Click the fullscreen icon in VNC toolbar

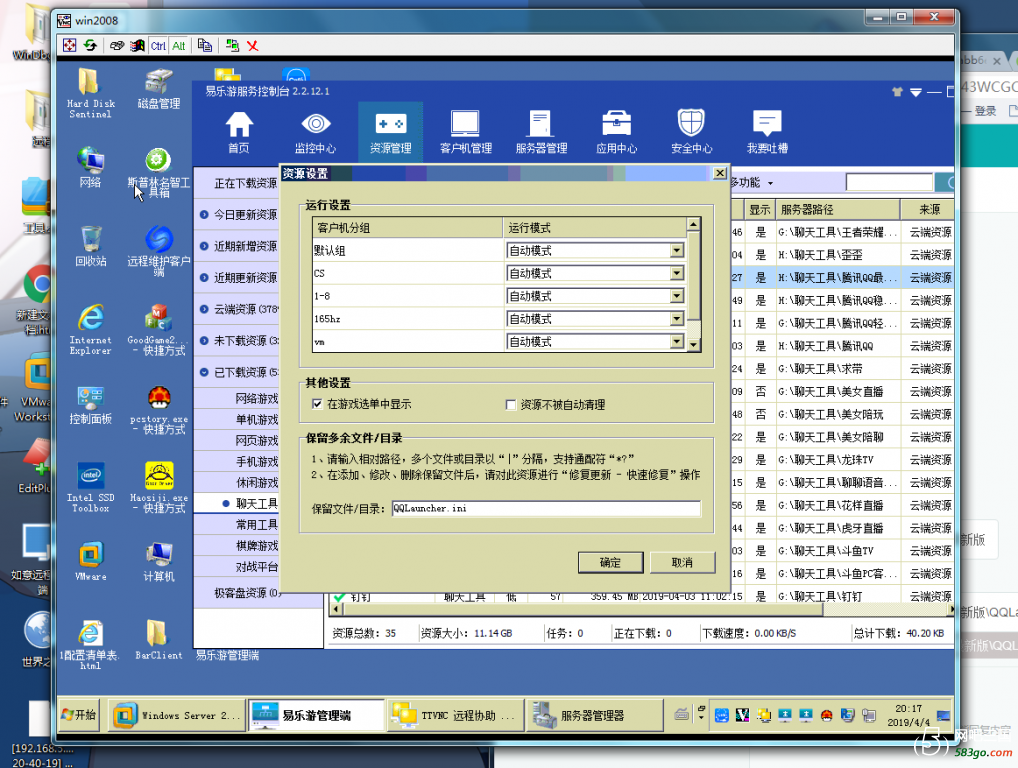coord(69,45)
